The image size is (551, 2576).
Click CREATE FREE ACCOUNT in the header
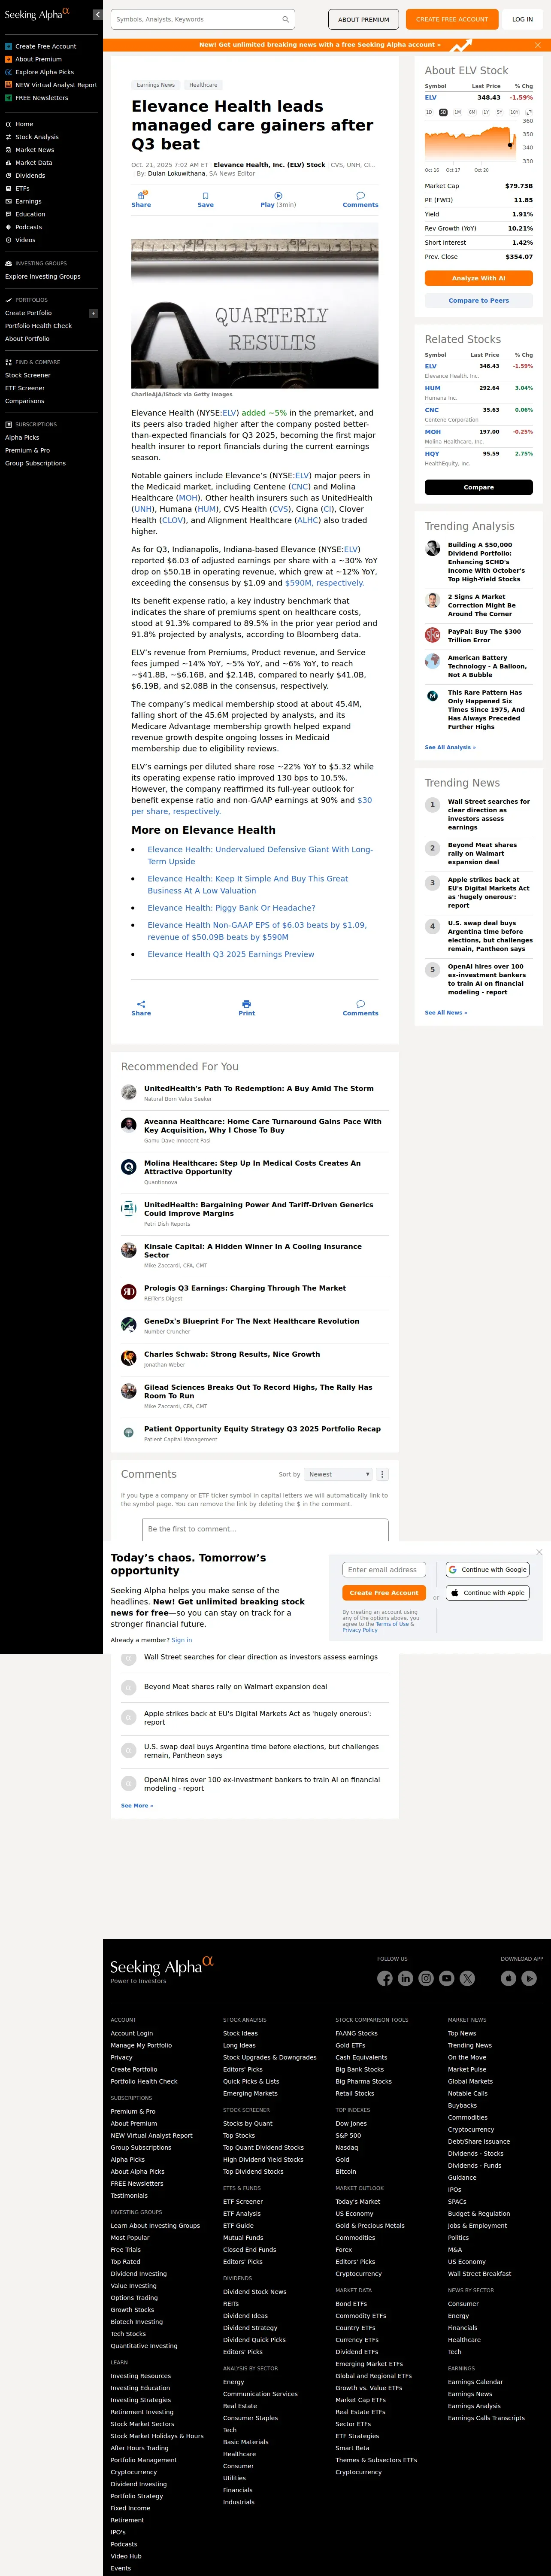452,19
